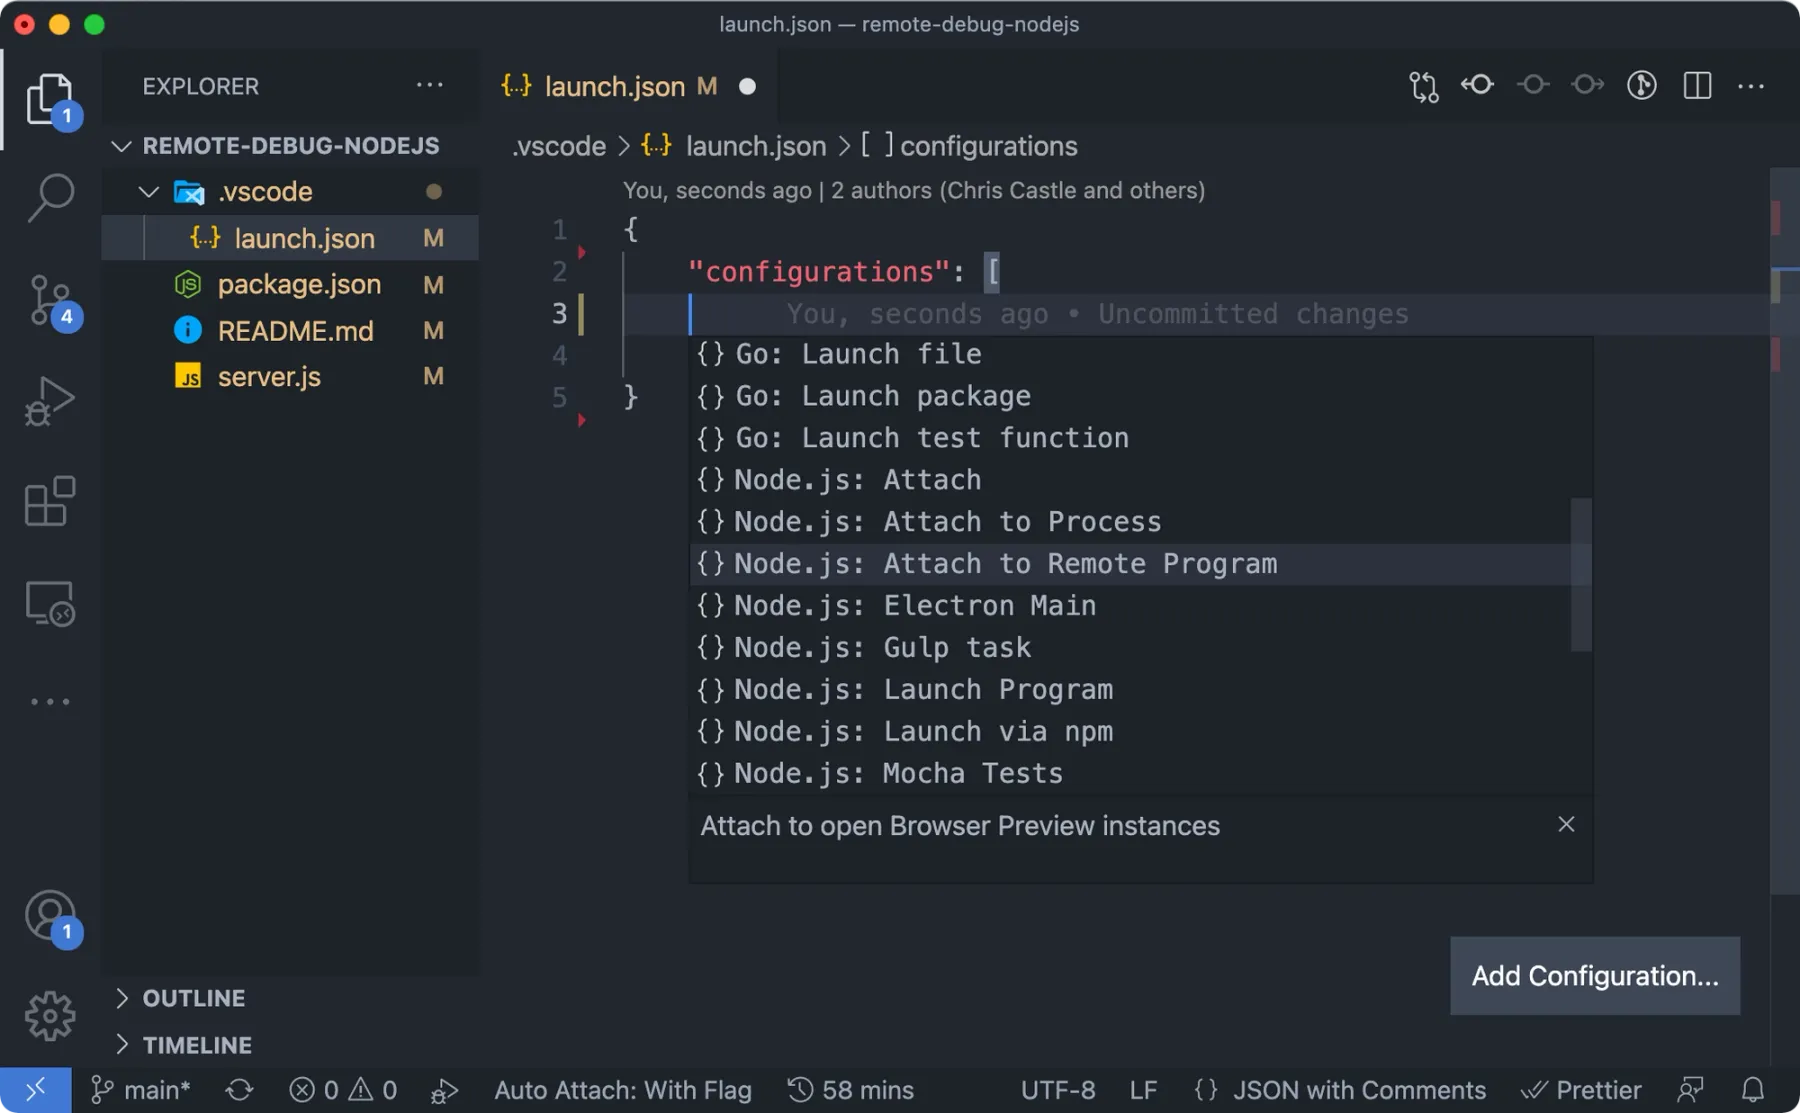Open configurations in the breadcrumb bar
Screen dimensions: 1800x1113
click(x=988, y=146)
